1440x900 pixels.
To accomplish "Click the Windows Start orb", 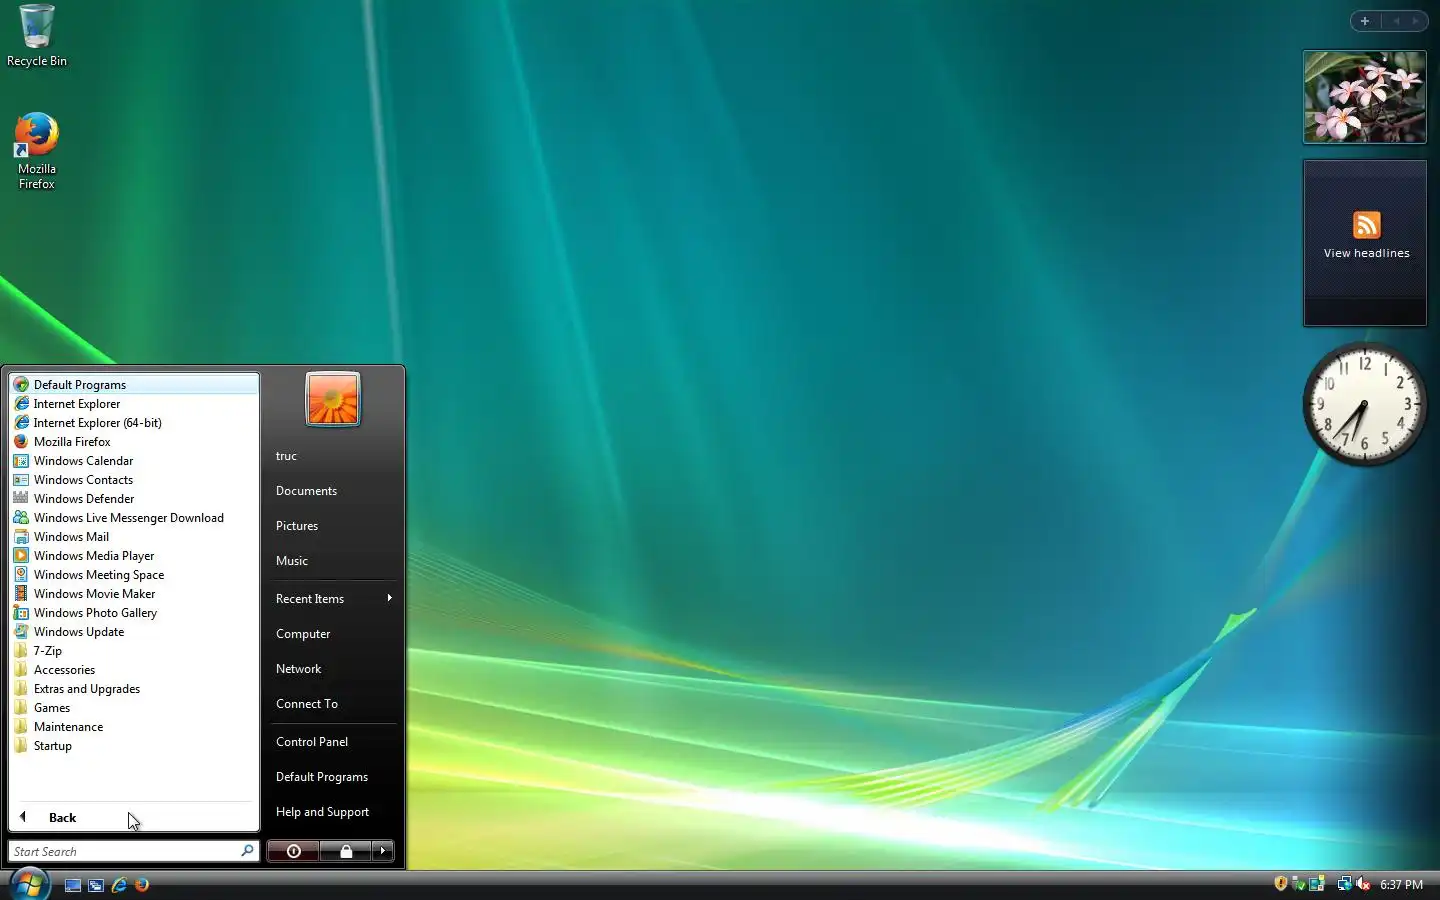I will [29, 884].
